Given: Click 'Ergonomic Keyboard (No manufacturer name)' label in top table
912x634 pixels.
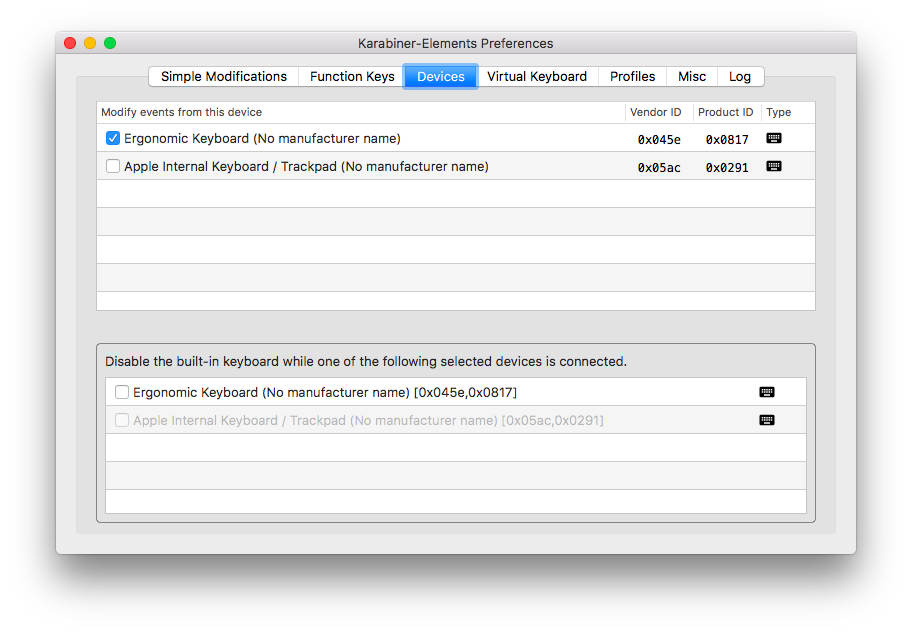Looking at the screenshot, I should [262, 138].
